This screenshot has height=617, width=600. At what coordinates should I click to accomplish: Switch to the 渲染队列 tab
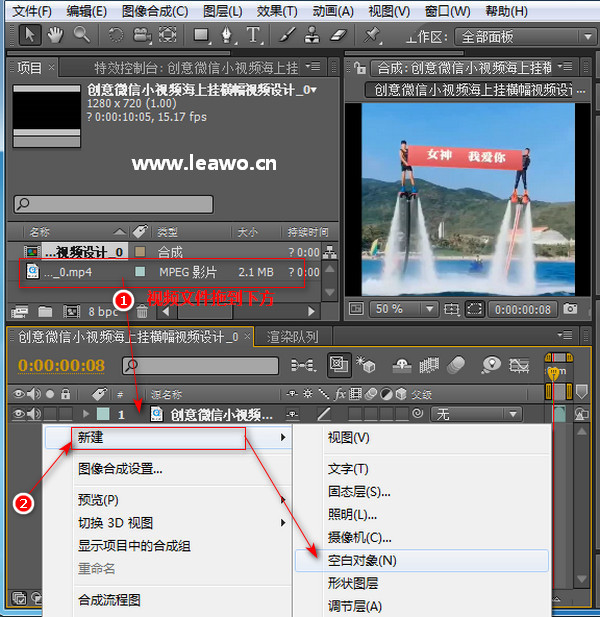point(293,337)
